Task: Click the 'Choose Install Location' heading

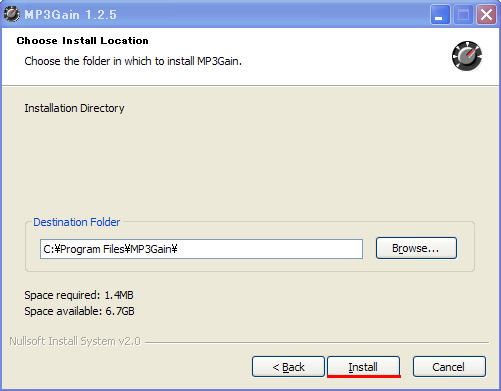Action: [x=82, y=41]
